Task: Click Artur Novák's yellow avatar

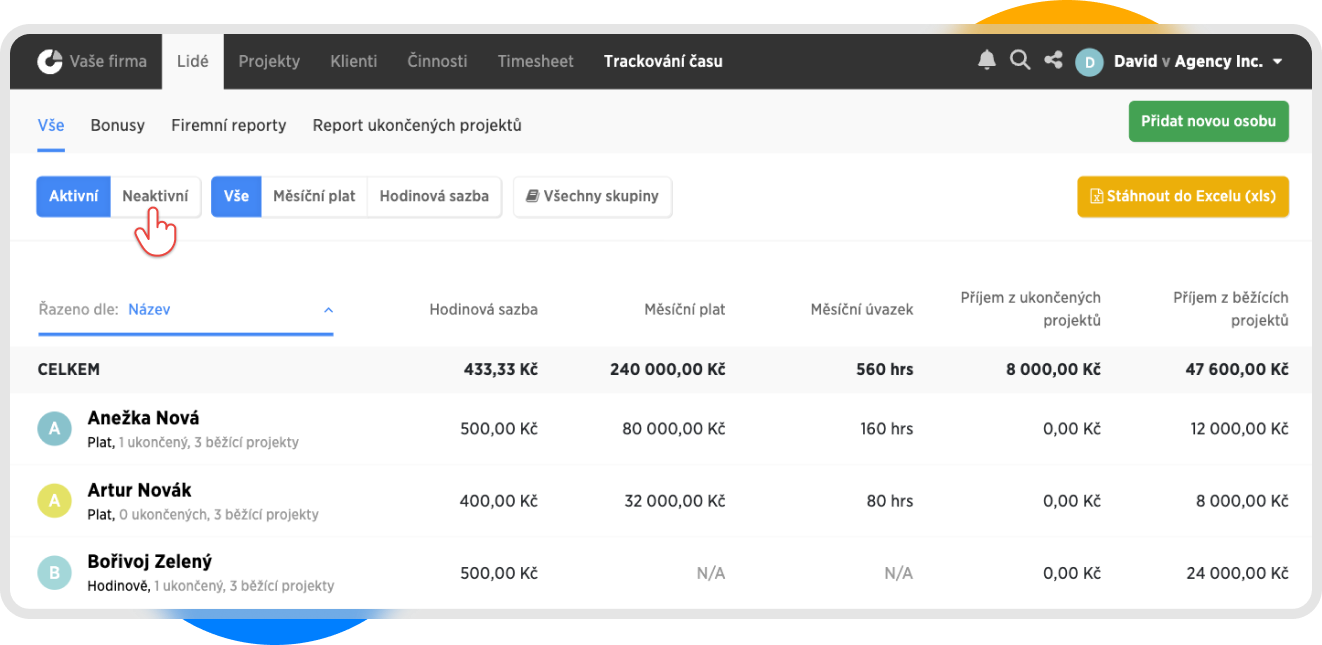Action: pyautogui.click(x=54, y=501)
